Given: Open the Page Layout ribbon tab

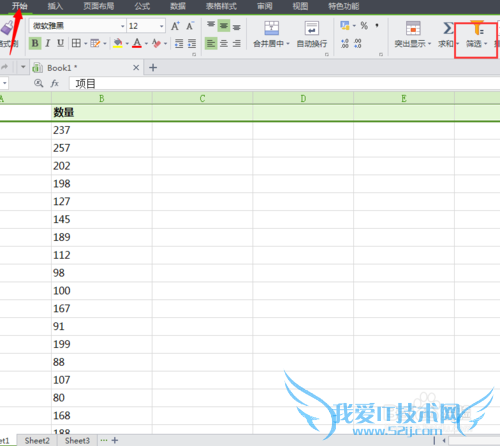Looking at the screenshot, I should coord(99,6).
